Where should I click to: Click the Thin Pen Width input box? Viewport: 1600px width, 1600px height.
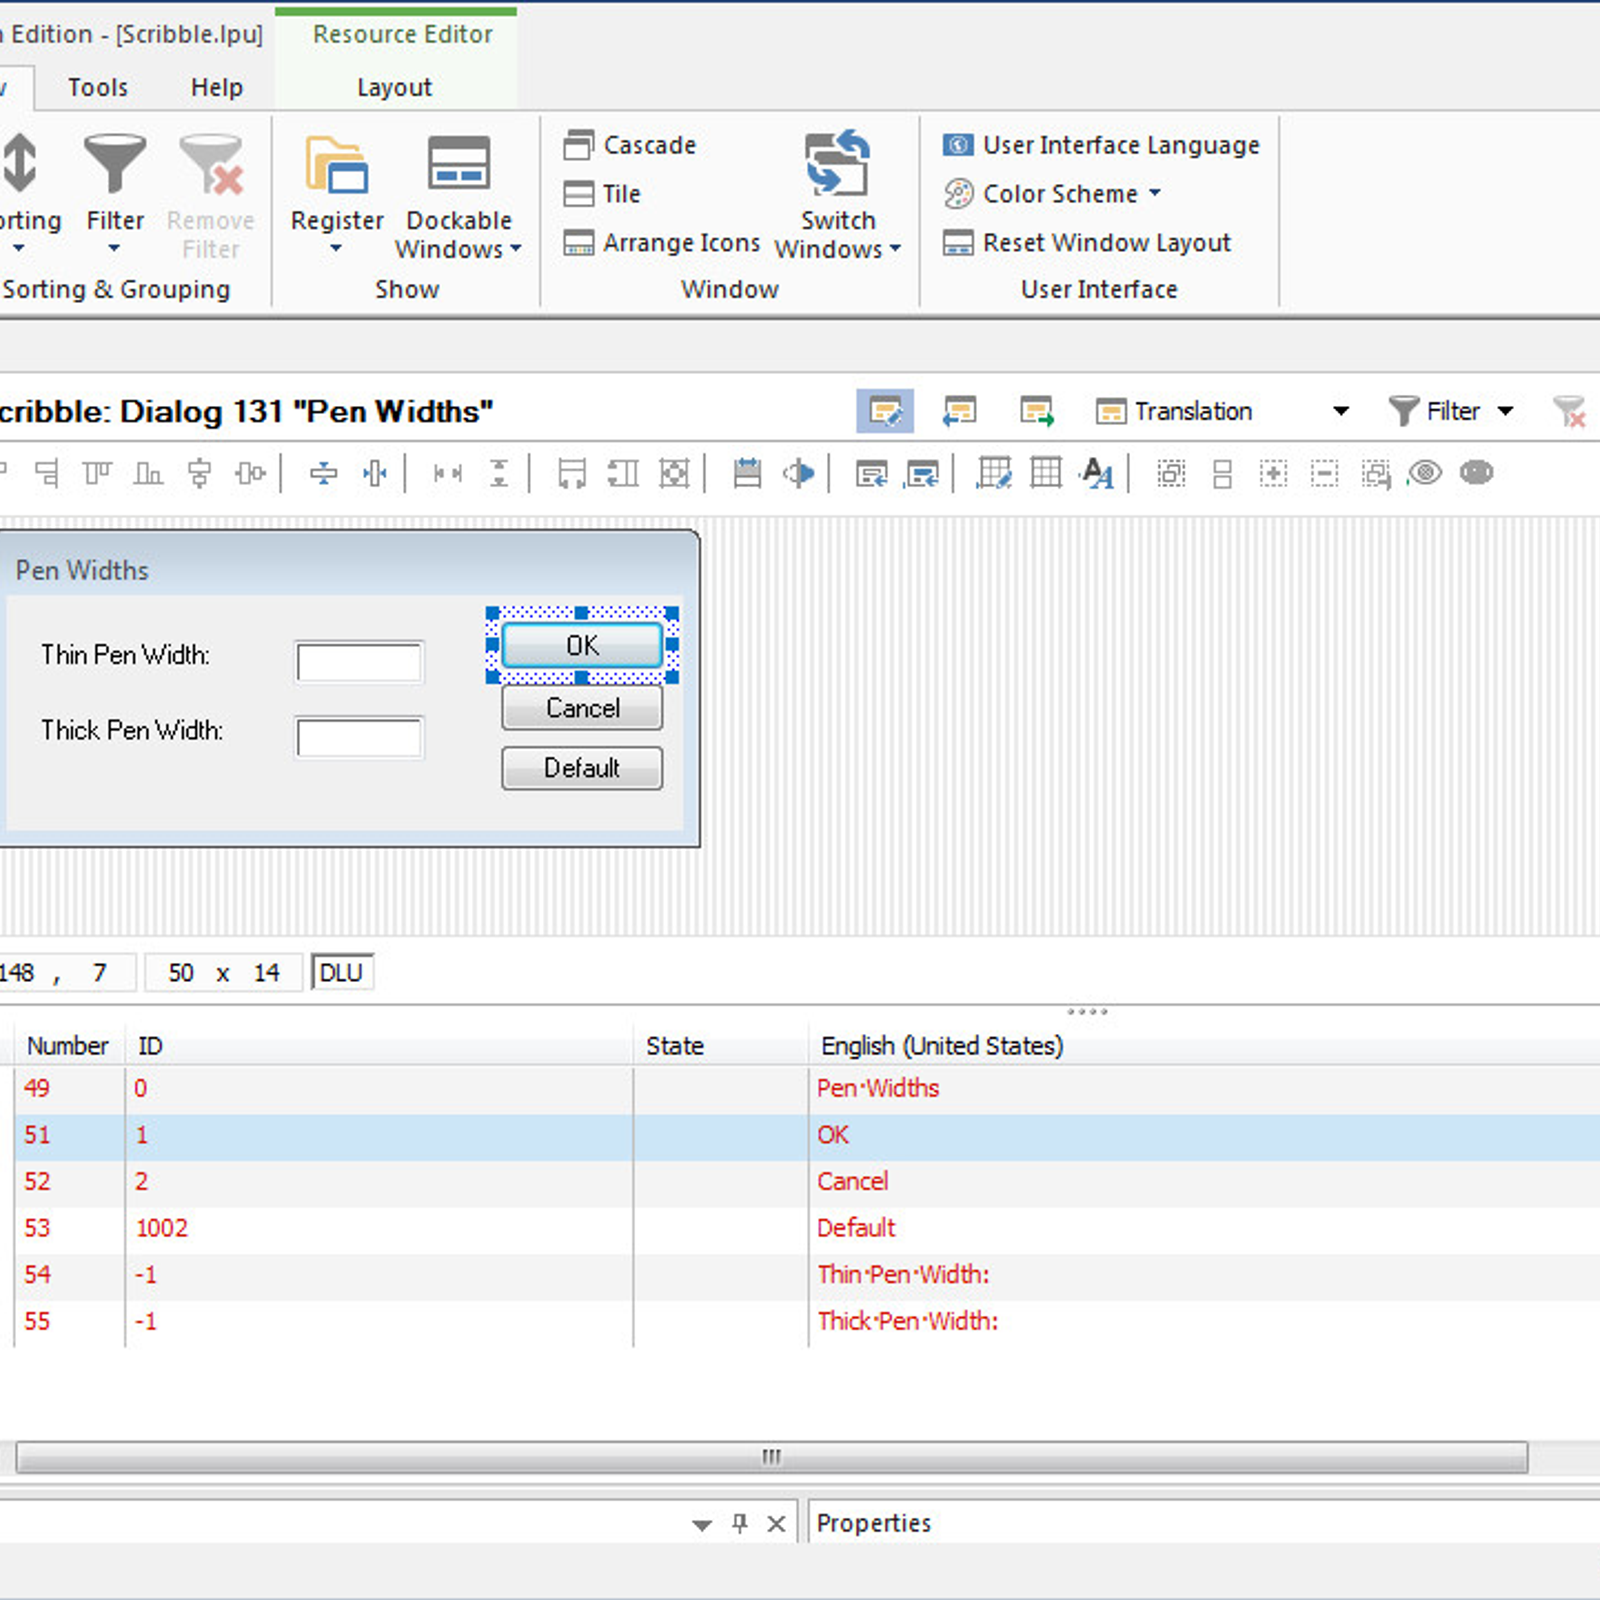click(359, 662)
